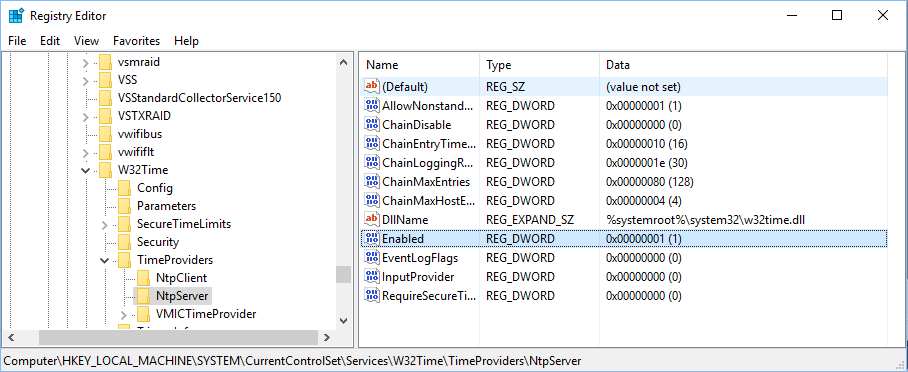
Task: Expand the SecureTimeLimits tree node
Action: pyautogui.click(x=105, y=225)
